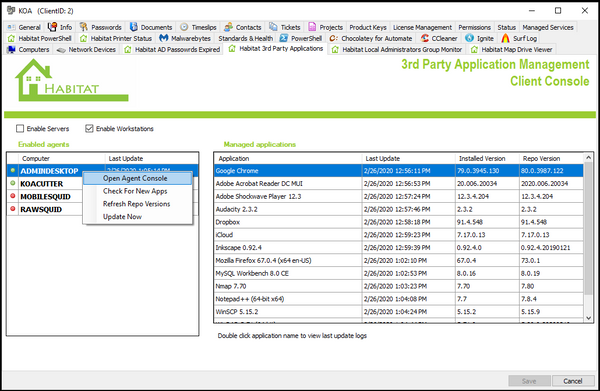Viewport: 600px width, 391px height.
Task: Select the iCloud application row
Action: point(399,235)
